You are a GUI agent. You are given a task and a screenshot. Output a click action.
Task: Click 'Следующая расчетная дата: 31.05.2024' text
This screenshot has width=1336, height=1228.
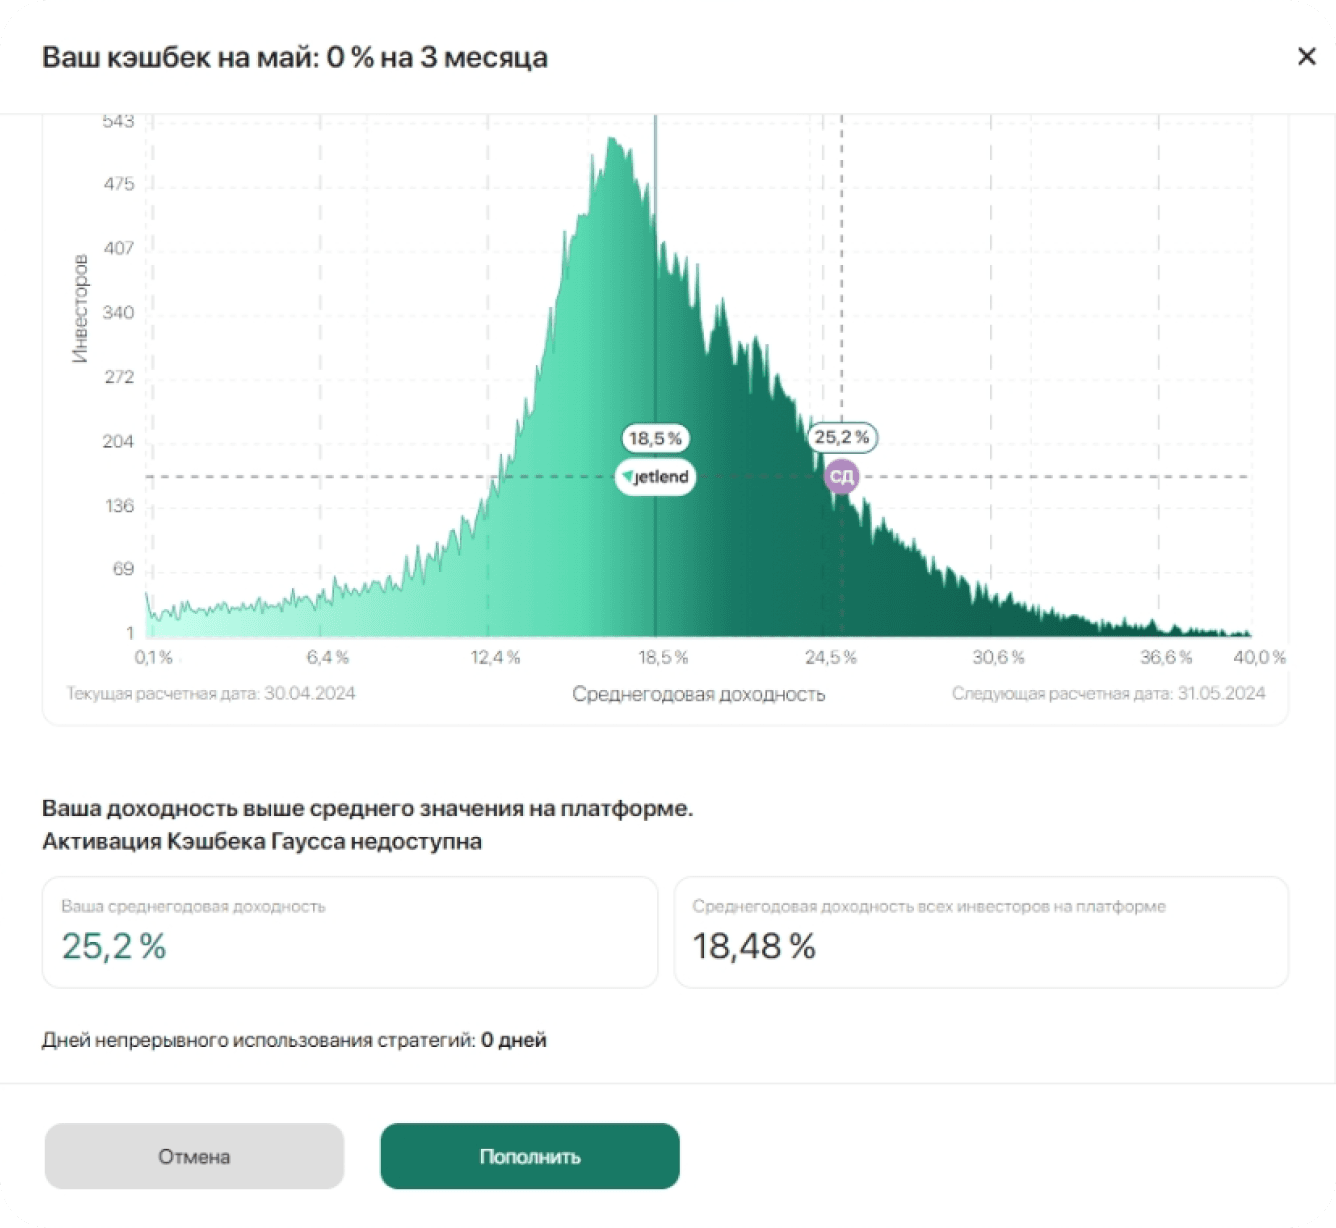(1108, 693)
